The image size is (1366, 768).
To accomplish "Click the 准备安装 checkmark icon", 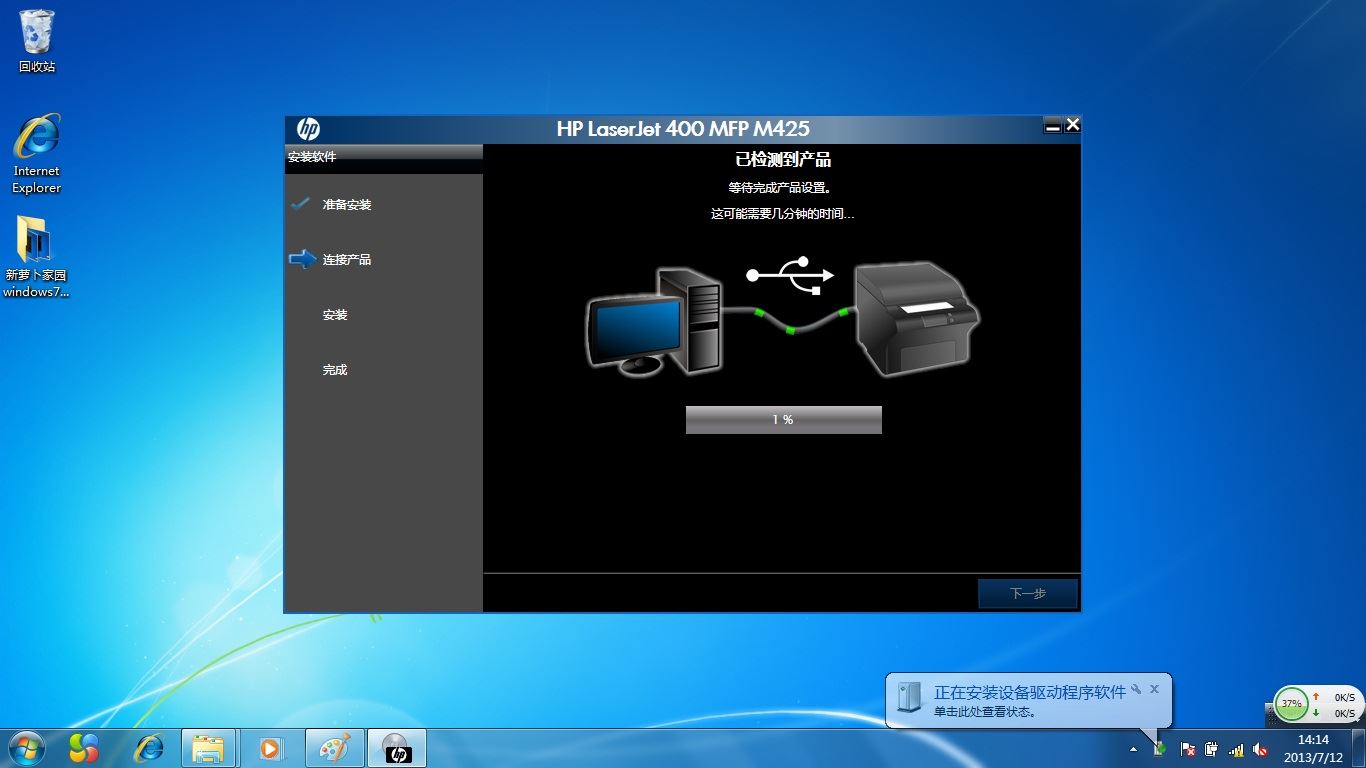I will click(301, 204).
